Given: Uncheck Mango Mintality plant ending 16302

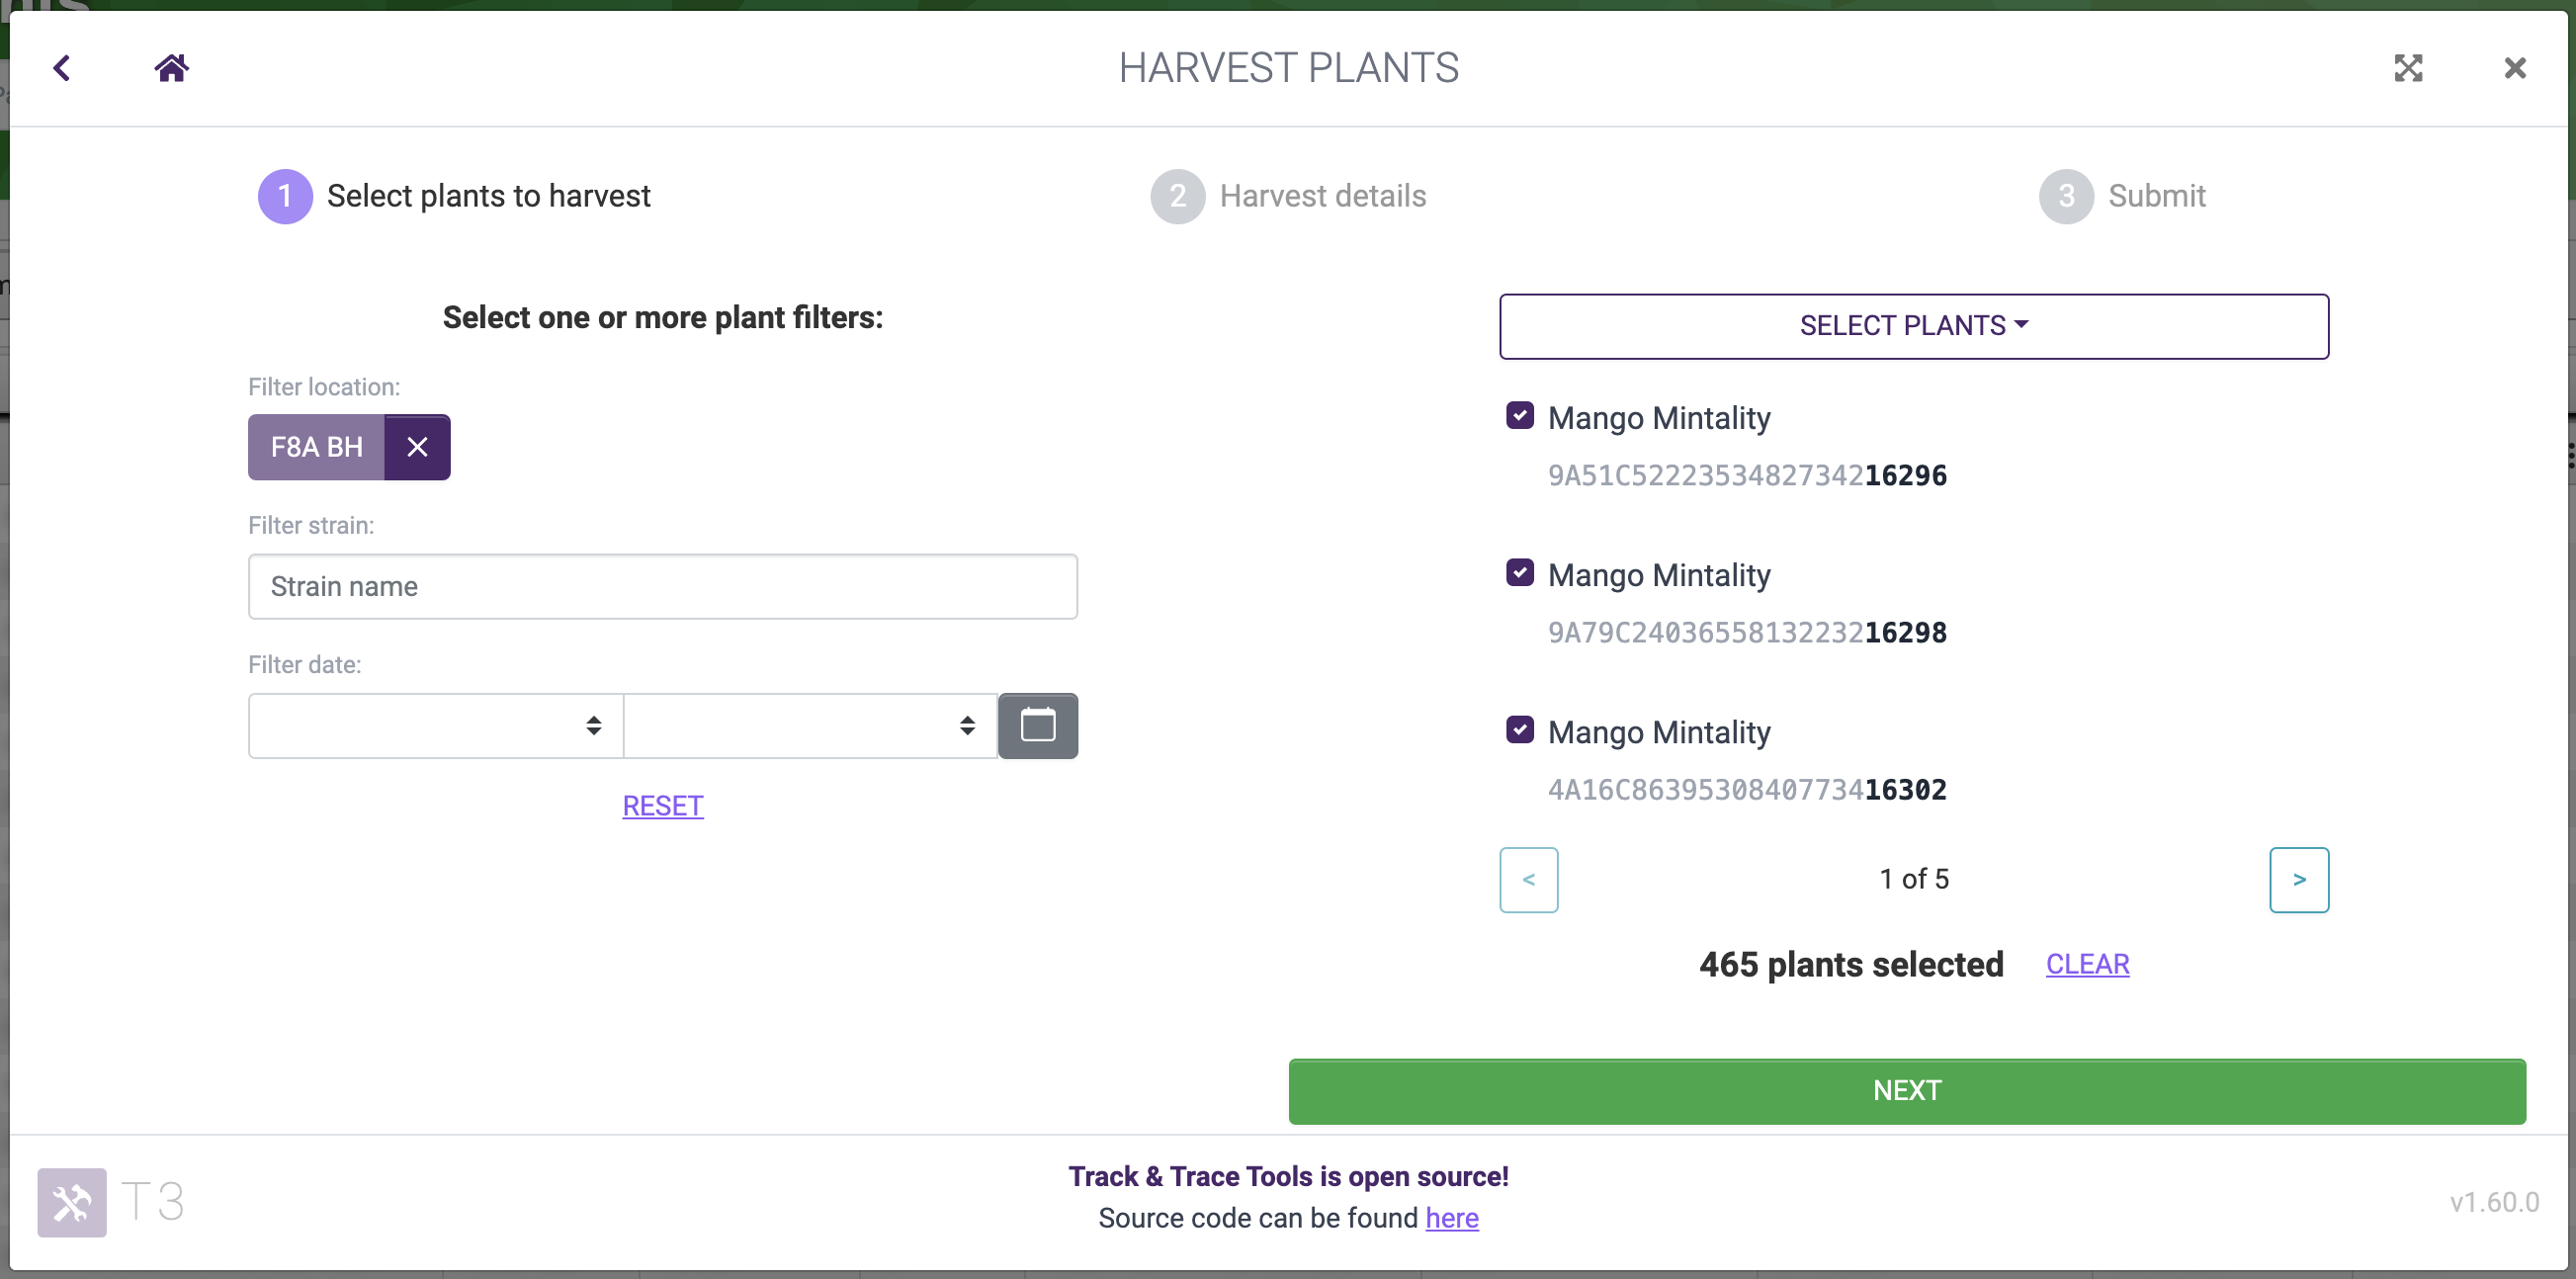Looking at the screenshot, I should pyautogui.click(x=1519, y=730).
